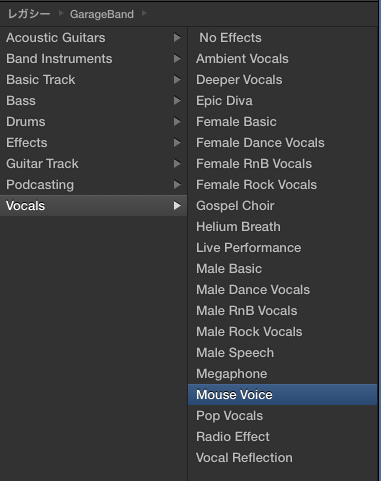Screen dimensions: 381x481
Task: Expand arrow next to Bass
Action: tap(177, 101)
